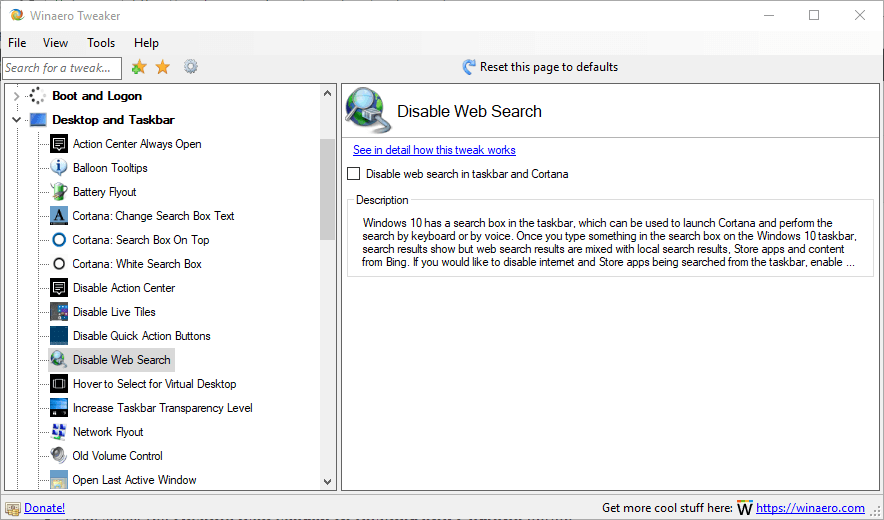884x520 pixels.
Task: Select Disable Action Center tree item
Action: pos(124,288)
